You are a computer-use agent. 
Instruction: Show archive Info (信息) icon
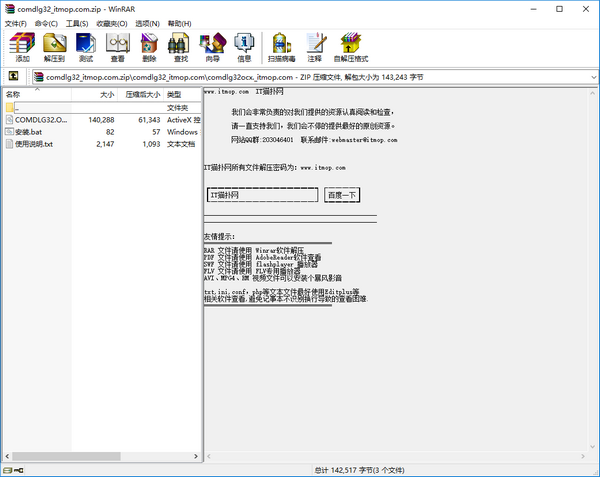click(244, 47)
